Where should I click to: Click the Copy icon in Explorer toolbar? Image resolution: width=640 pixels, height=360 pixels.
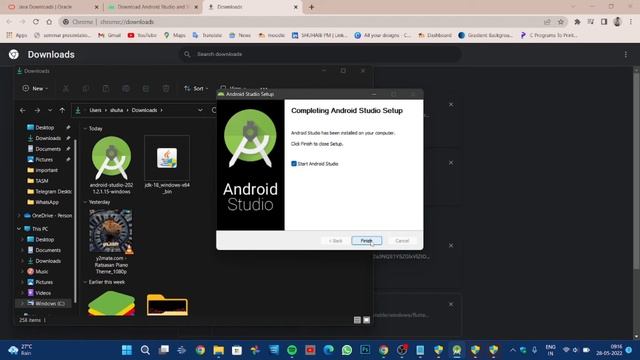[86, 88]
